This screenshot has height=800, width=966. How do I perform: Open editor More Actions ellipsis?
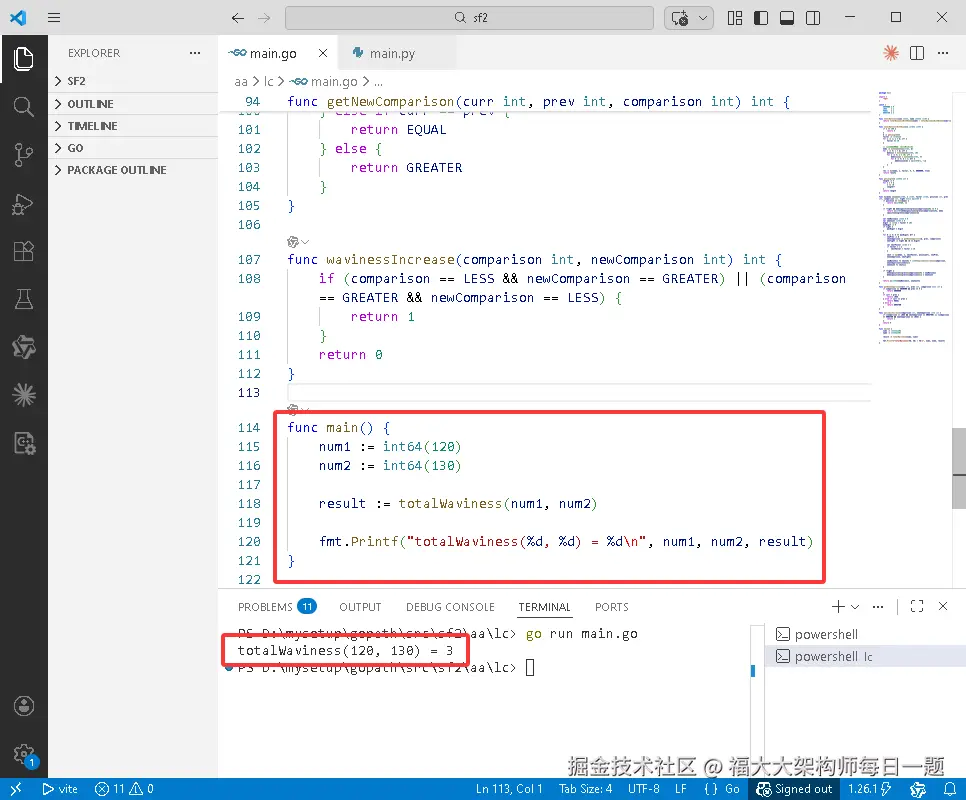pyautogui.click(x=943, y=53)
